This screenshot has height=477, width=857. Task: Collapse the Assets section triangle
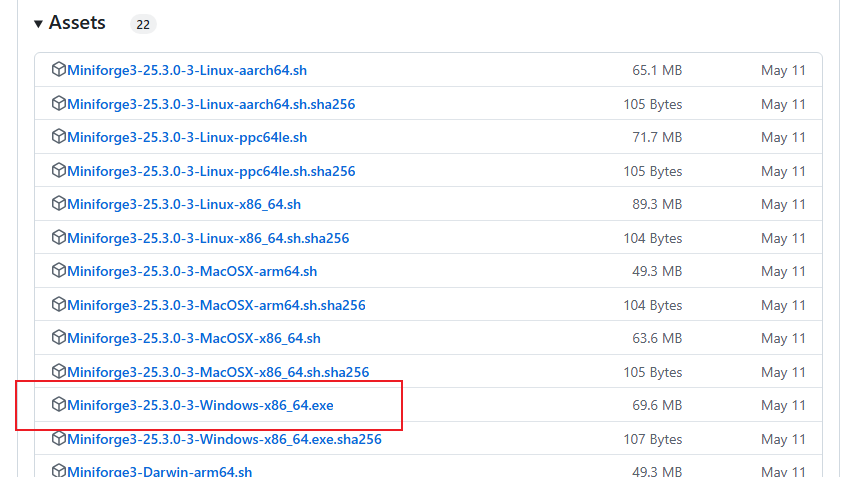click(x=38, y=23)
